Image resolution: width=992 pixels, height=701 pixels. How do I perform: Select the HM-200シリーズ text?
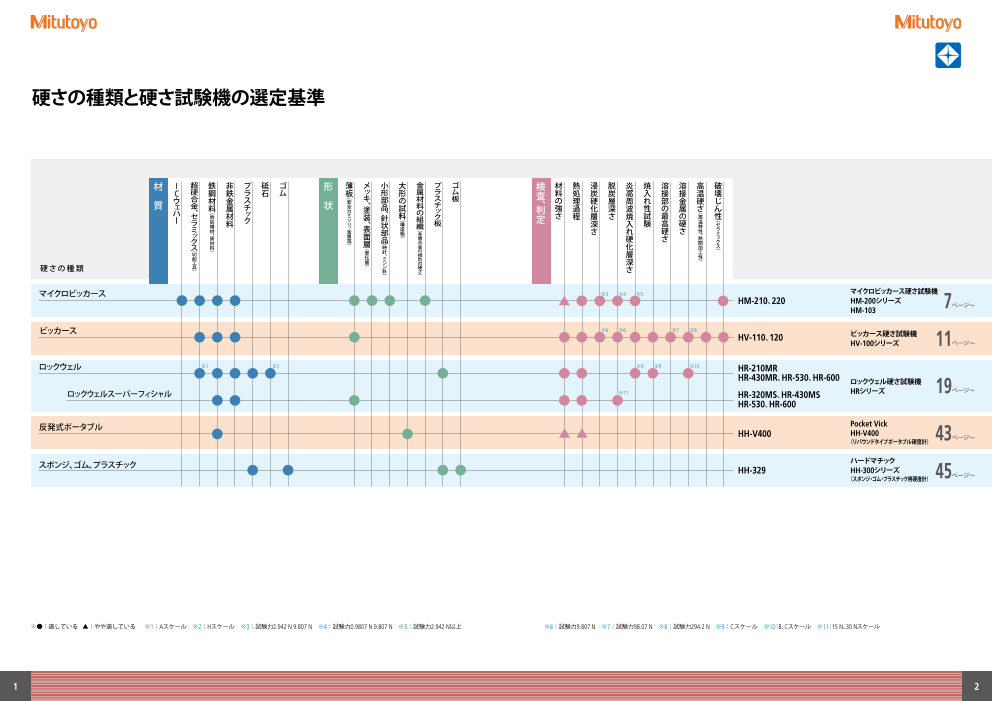[875, 301]
